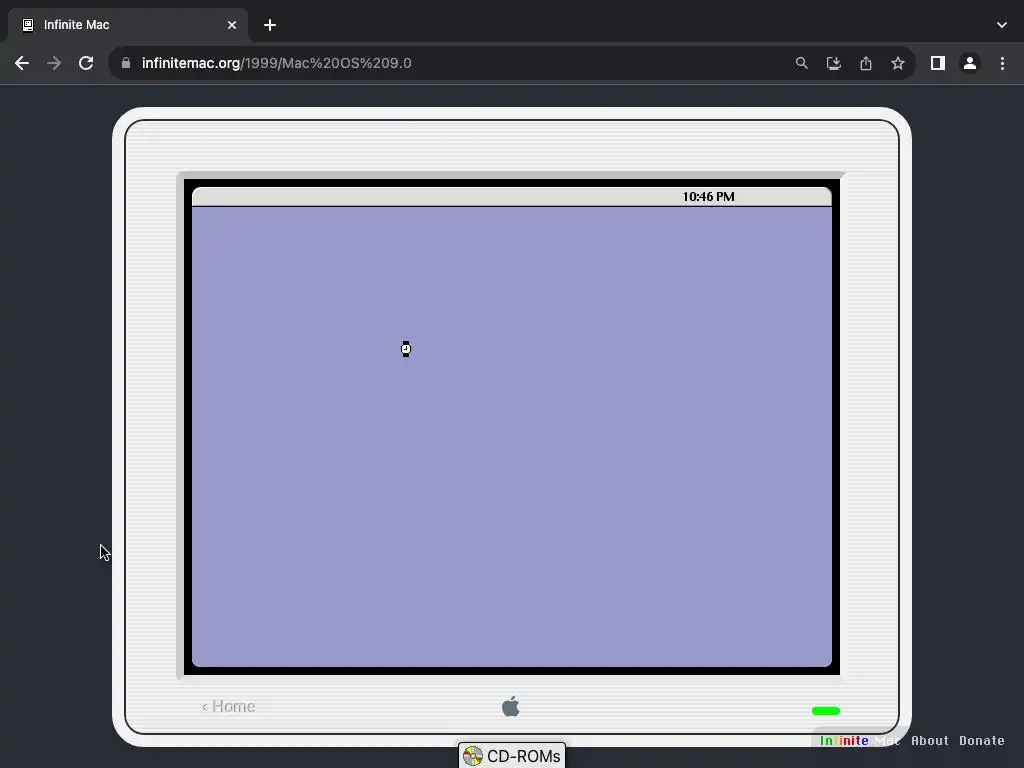This screenshot has height=768, width=1024.
Task: Toggle browser side panel
Action: (938, 63)
